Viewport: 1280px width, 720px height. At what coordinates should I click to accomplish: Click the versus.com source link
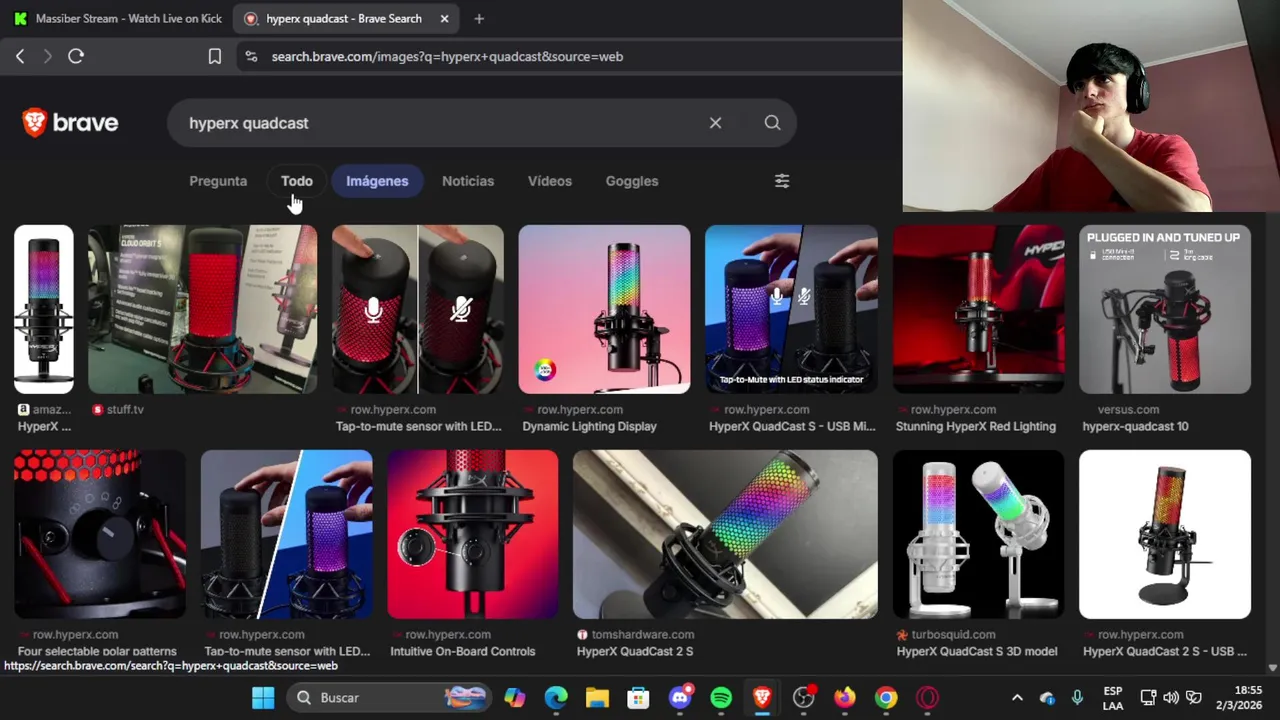[x=1128, y=409]
